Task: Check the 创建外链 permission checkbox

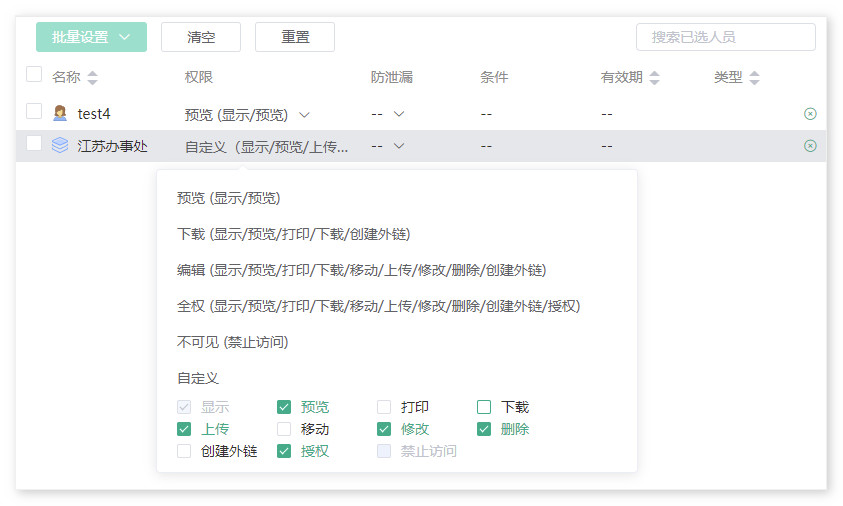Action: click(184, 451)
